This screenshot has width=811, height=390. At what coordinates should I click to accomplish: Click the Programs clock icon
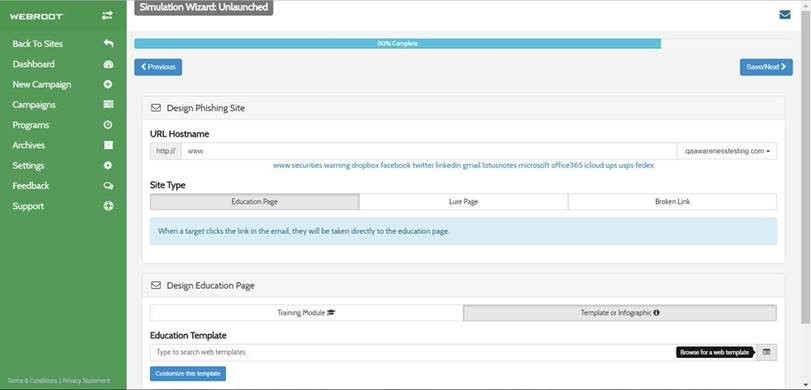pos(108,125)
